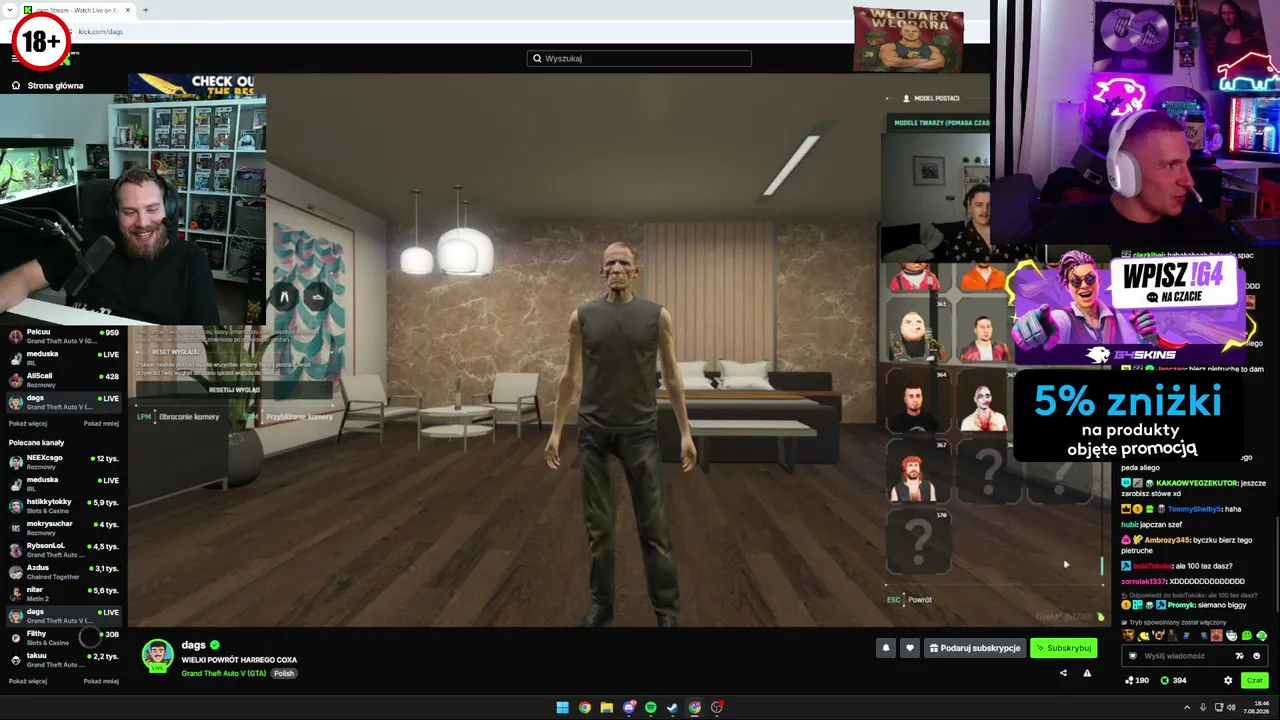This screenshot has height=720, width=1280.
Task: Click the search magnifier icon
Action: point(538,58)
